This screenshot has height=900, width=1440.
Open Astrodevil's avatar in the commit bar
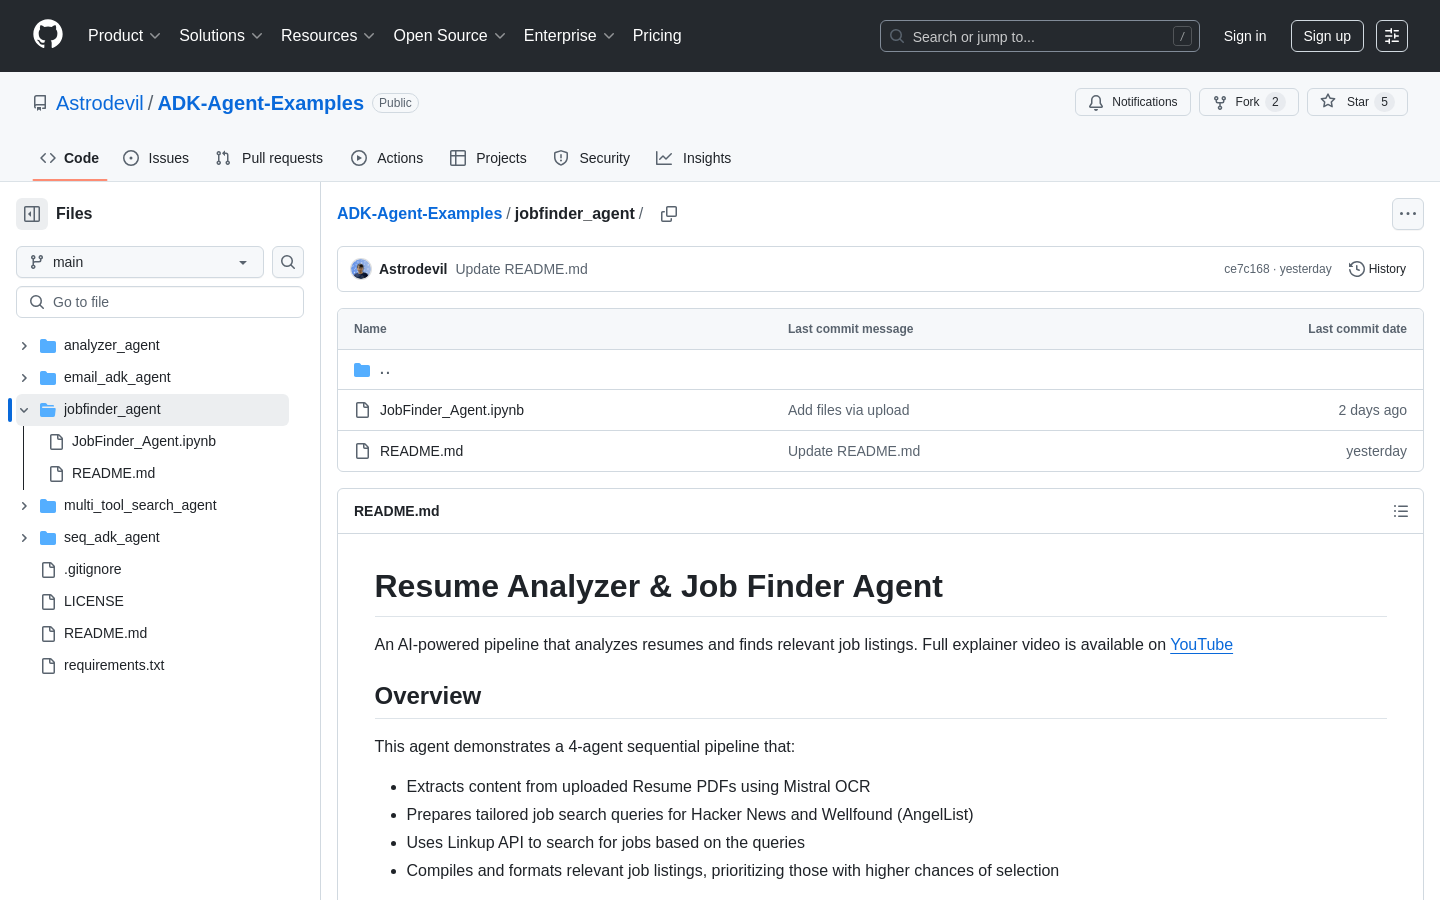[x=361, y=269]
